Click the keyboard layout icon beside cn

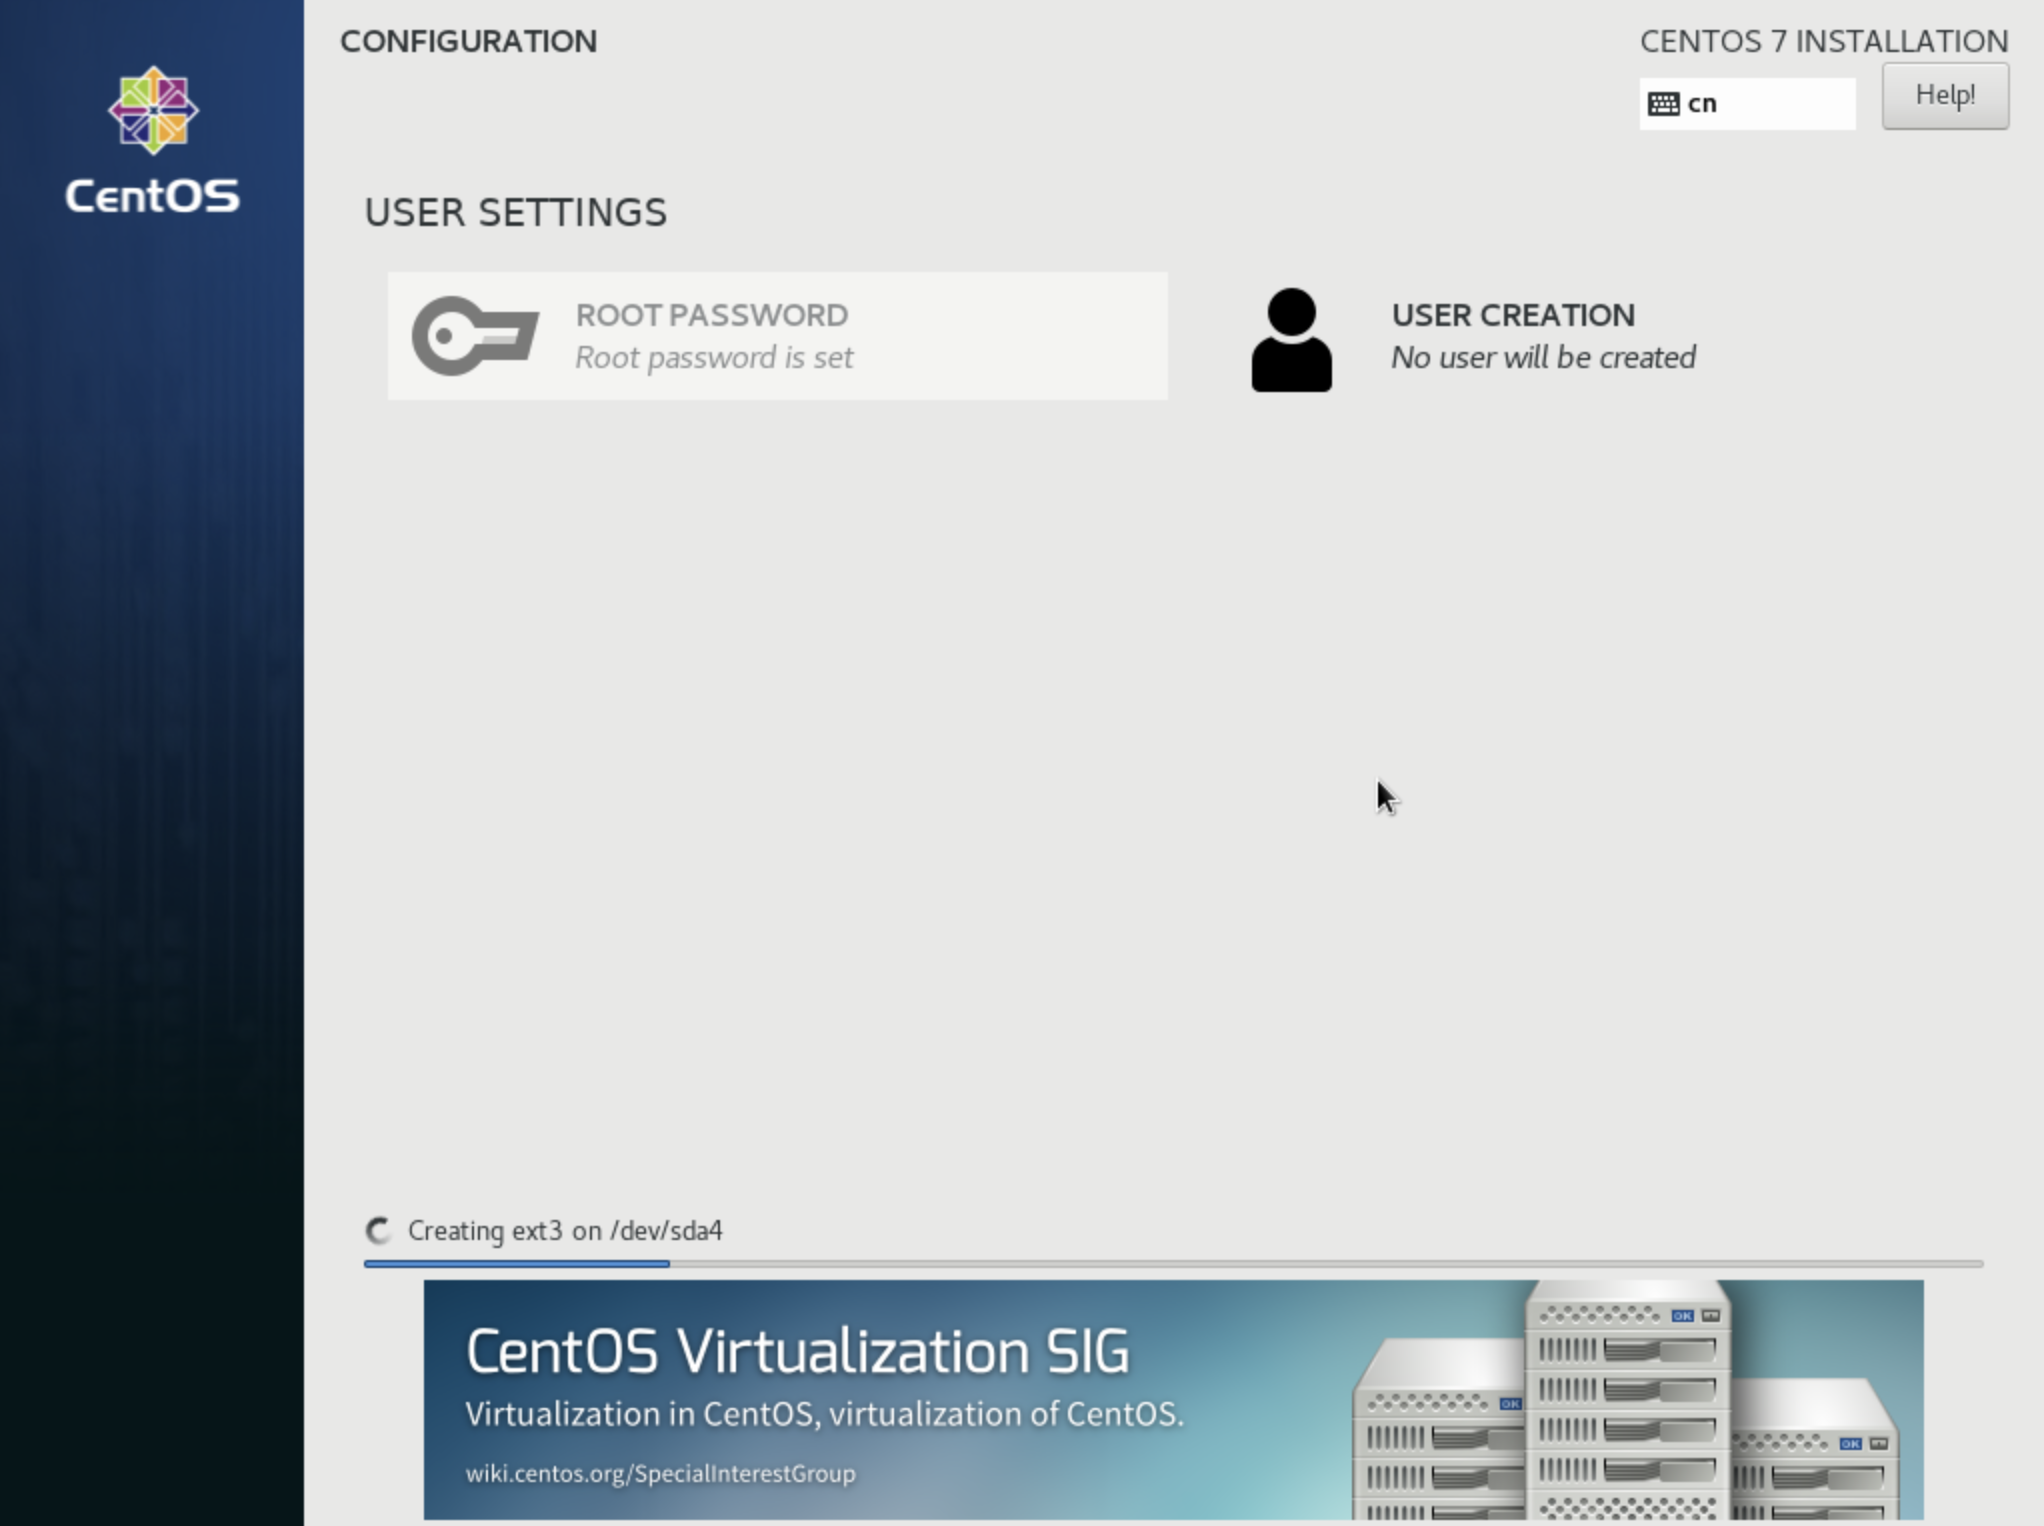[x=1663, y=104]
